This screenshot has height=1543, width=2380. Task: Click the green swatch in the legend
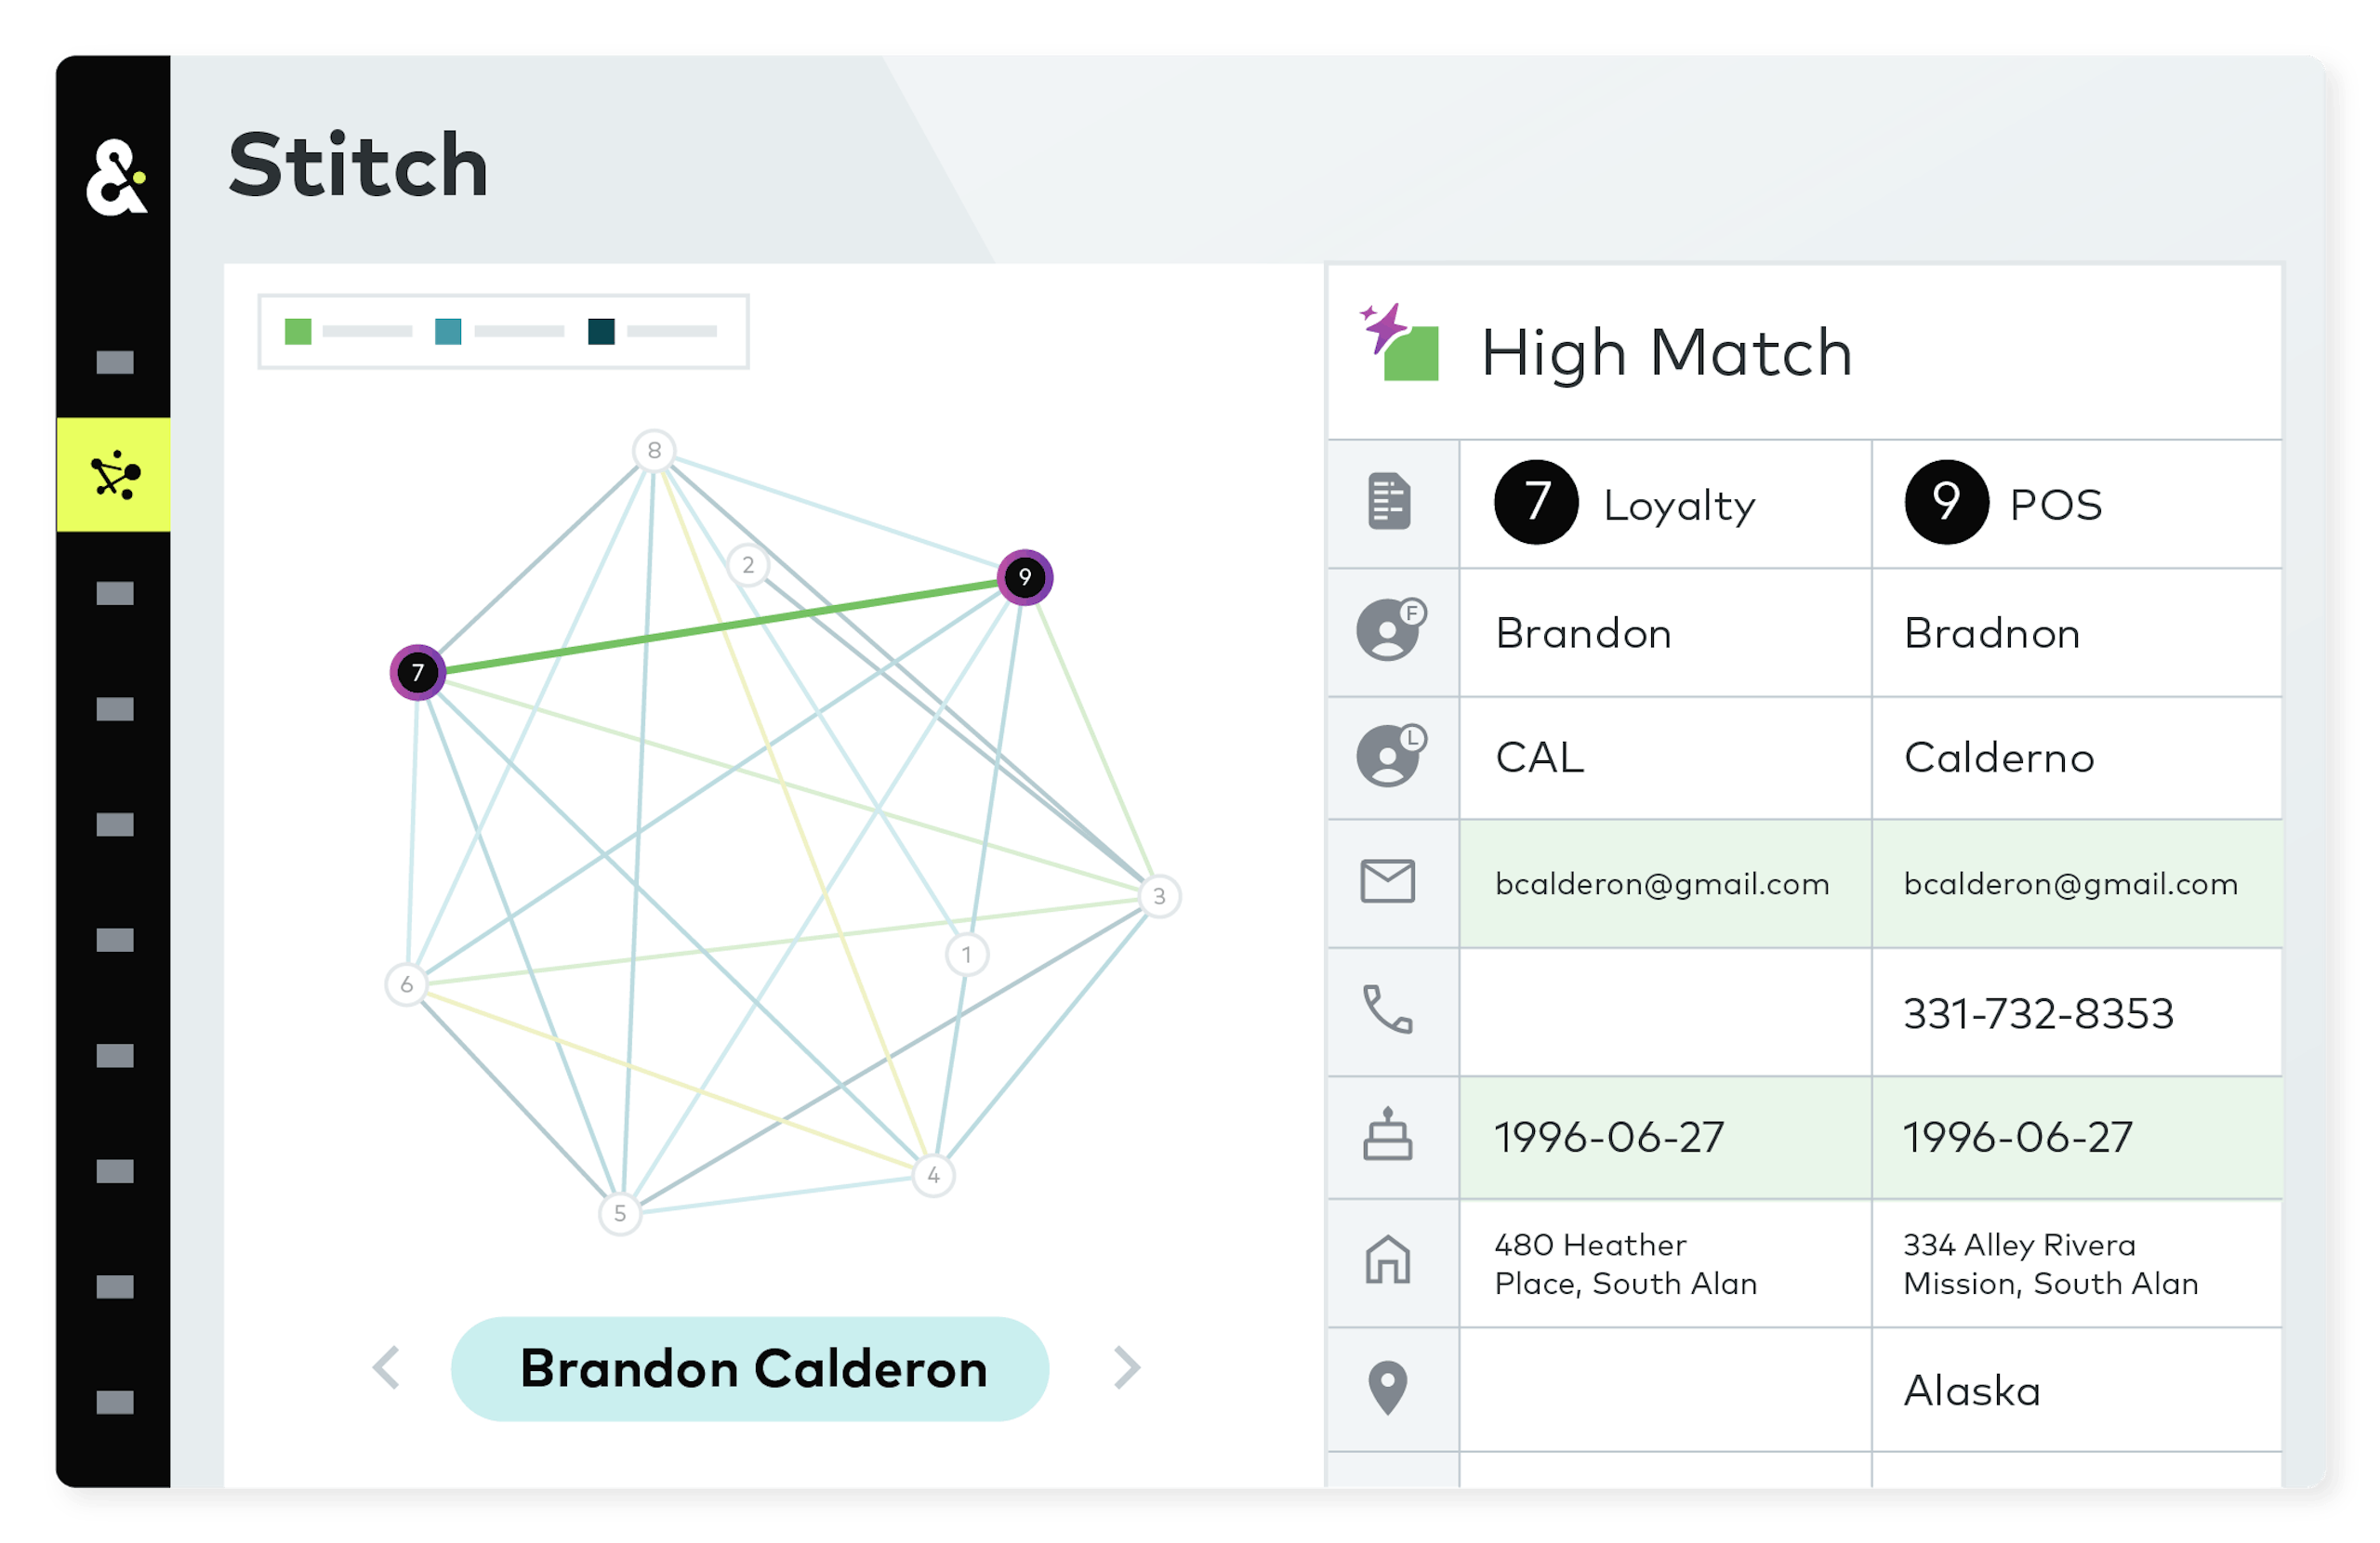click(x=299, y=331)
